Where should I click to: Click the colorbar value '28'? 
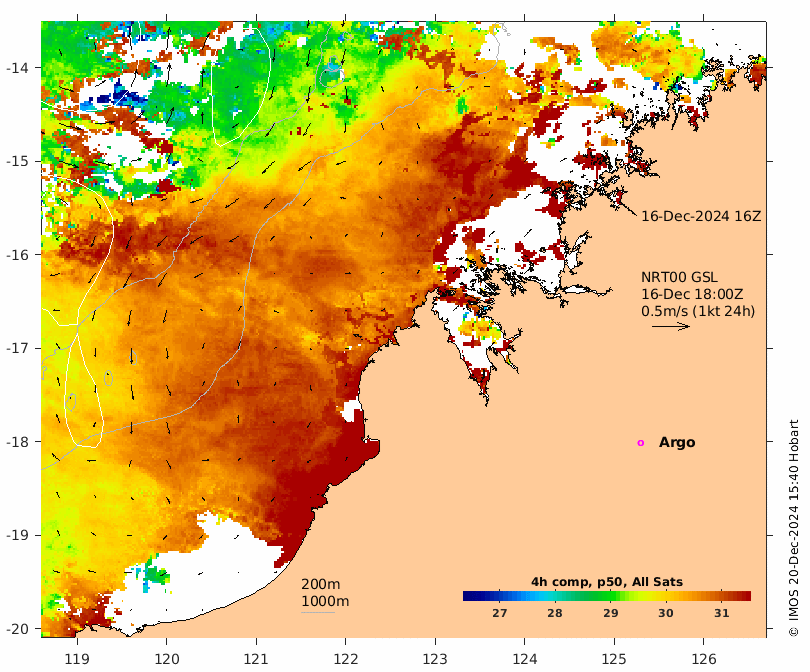[x=555, y=613]
